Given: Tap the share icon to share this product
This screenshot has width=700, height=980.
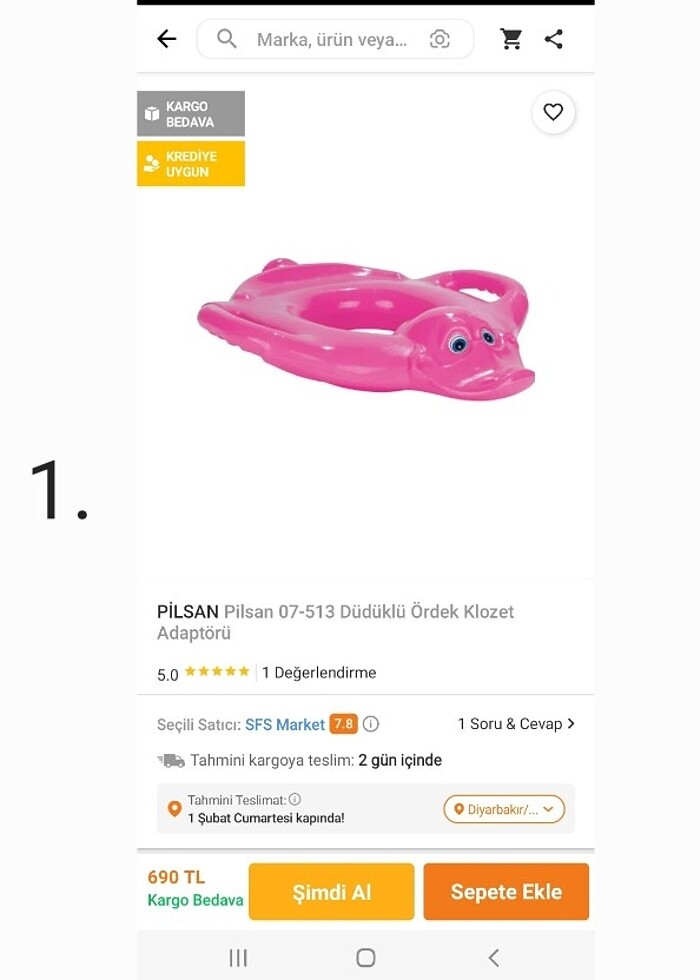Looking at the screenshot, I should 555,38.
